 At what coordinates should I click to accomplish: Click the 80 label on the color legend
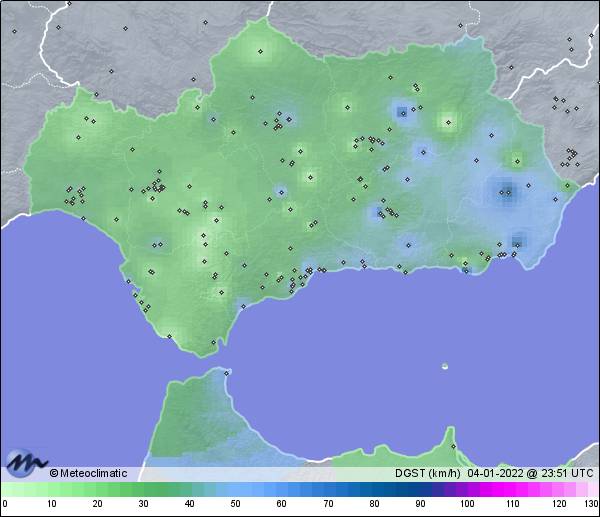click(x=373, y=504)
